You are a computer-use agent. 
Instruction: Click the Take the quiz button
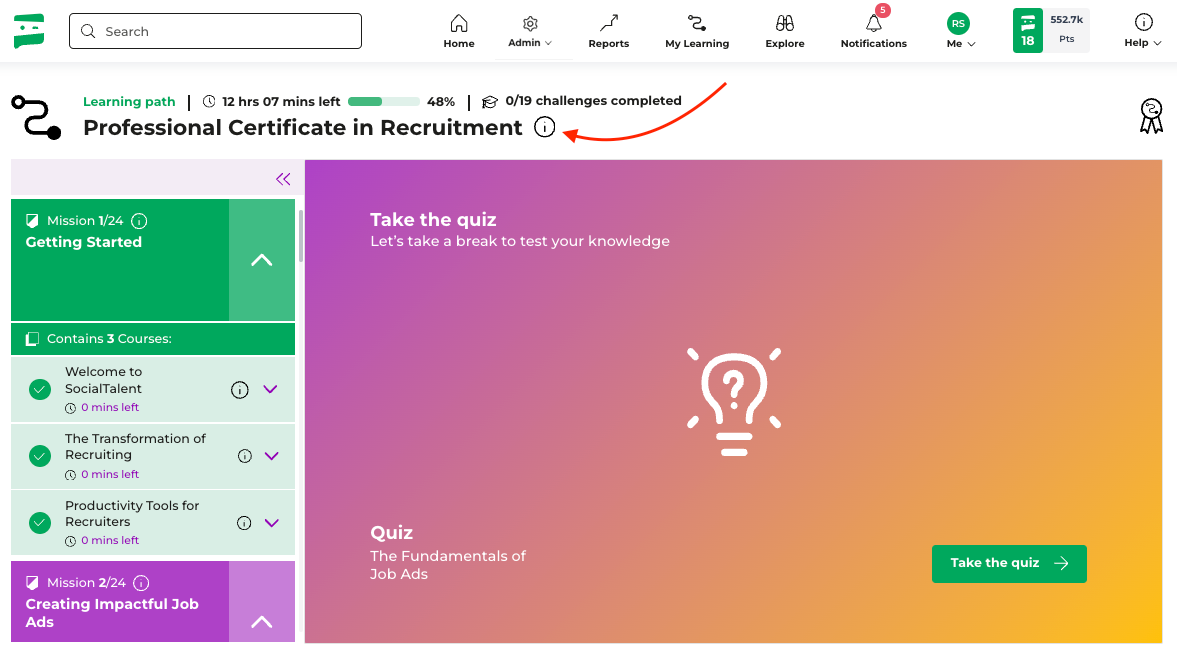pyautogui.click(x=1008, y=563)
